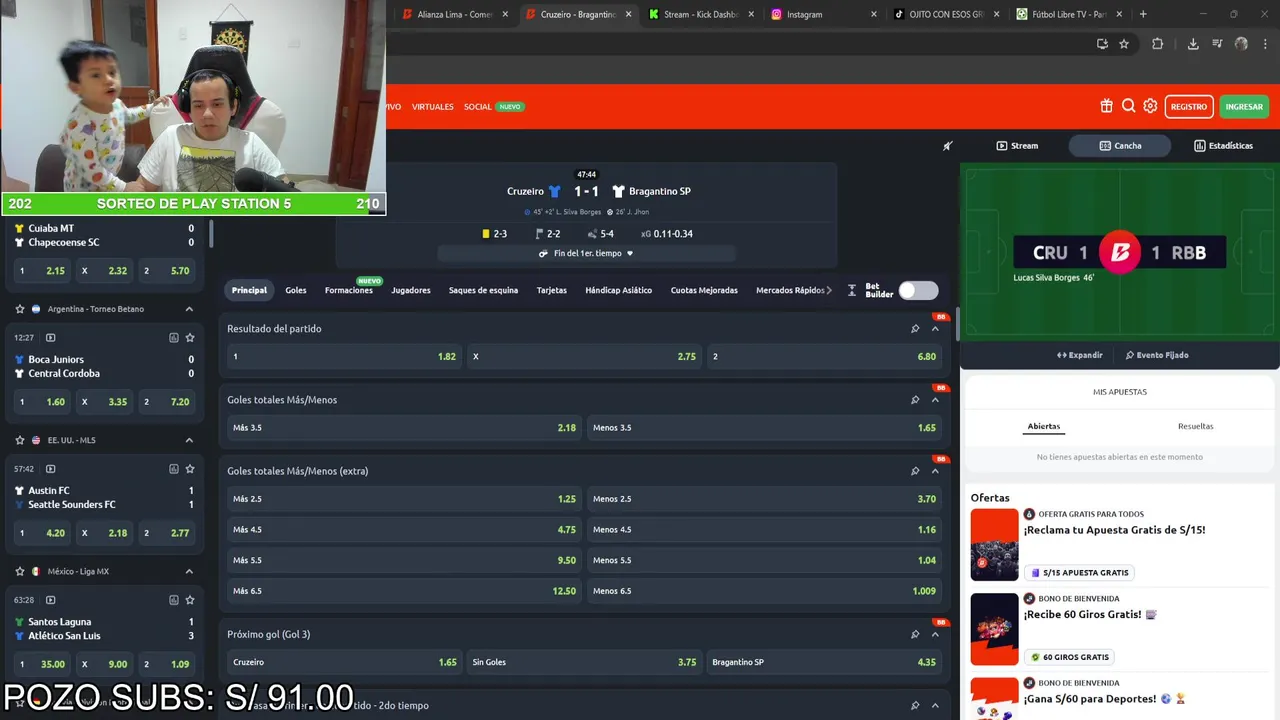The height and width of the screenshot is (720, 1280).
Task: Collapse the EE. UU. - MLS league
Action: [x=189, y=440]
